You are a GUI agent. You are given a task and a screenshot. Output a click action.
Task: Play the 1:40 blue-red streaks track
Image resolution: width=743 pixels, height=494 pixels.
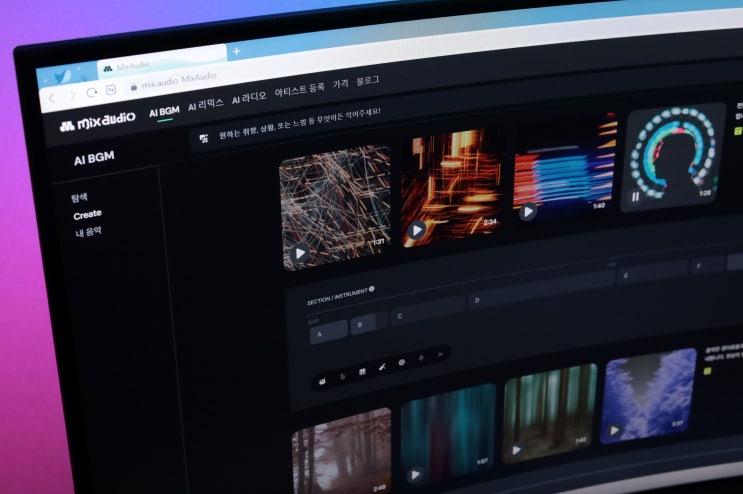tap(527, 212)
